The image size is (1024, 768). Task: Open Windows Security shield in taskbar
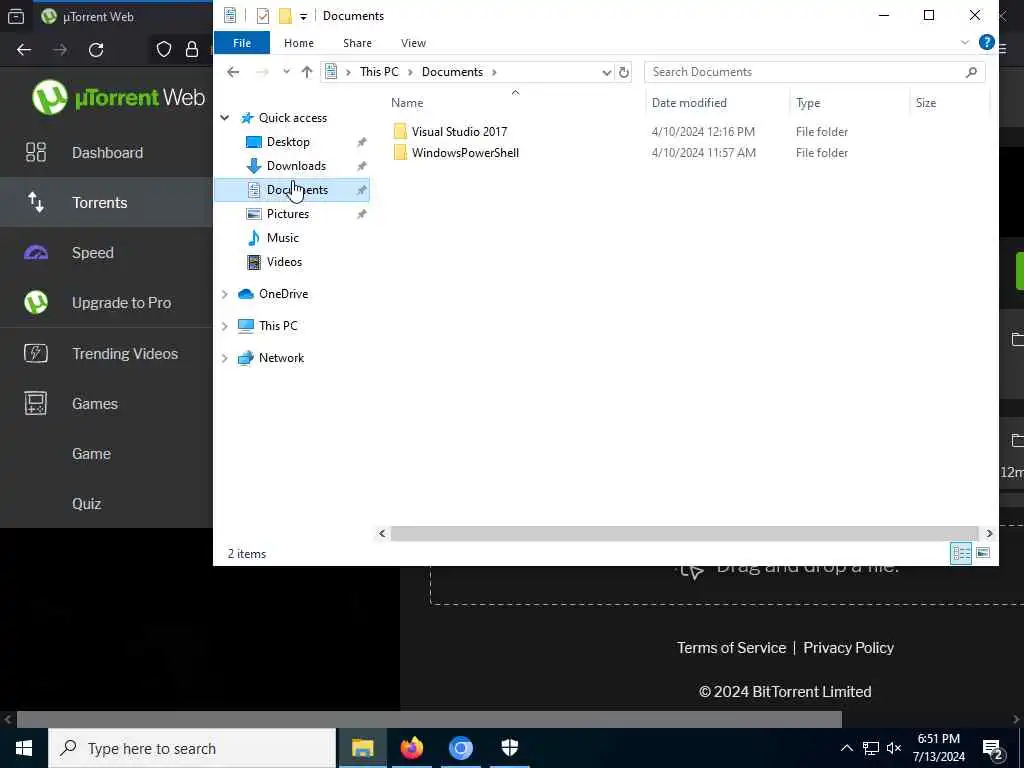coord(509,748)
